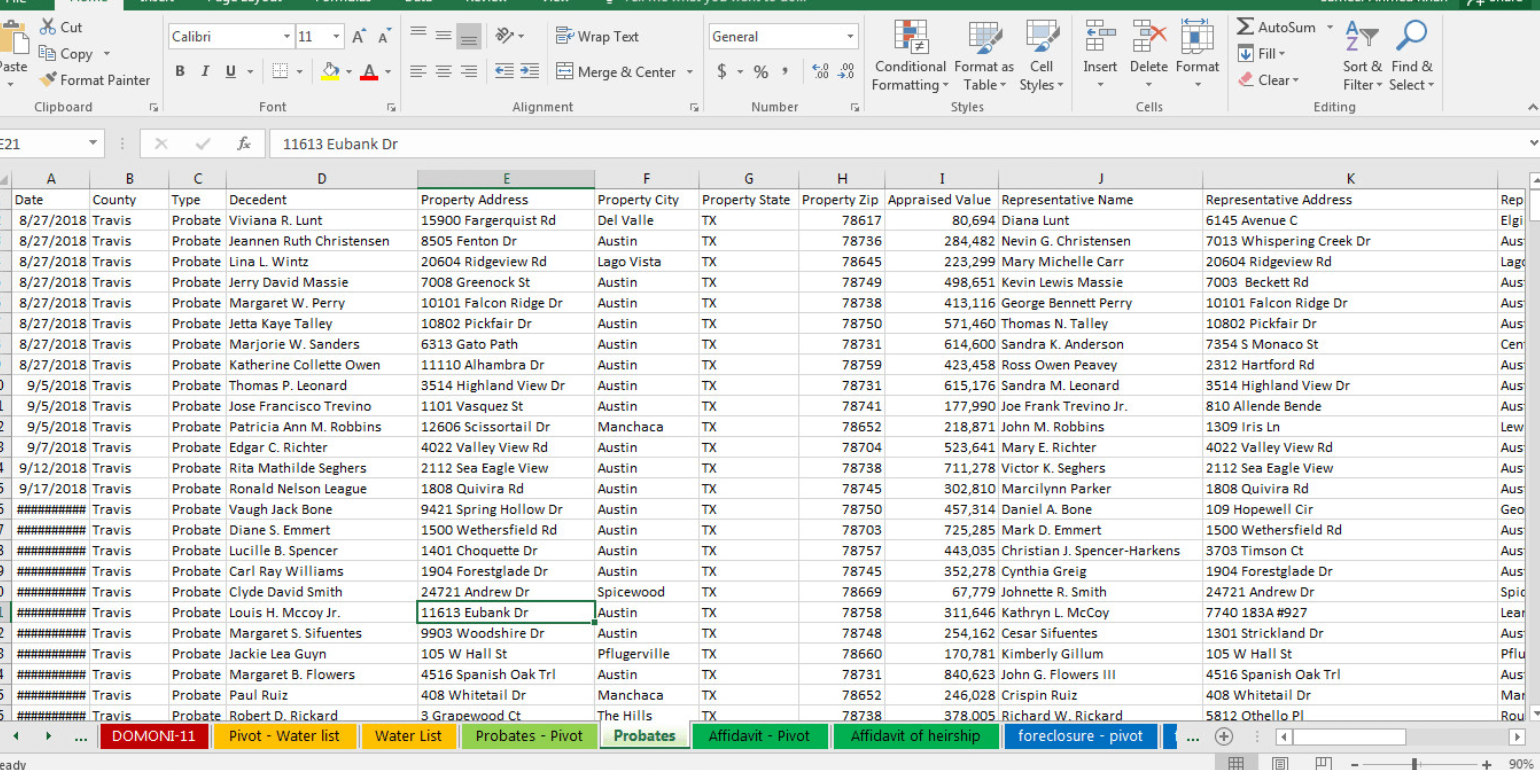Click the yellow Fill Color swatch
The image size is (1540, 770).
click(x=330, y=72)
